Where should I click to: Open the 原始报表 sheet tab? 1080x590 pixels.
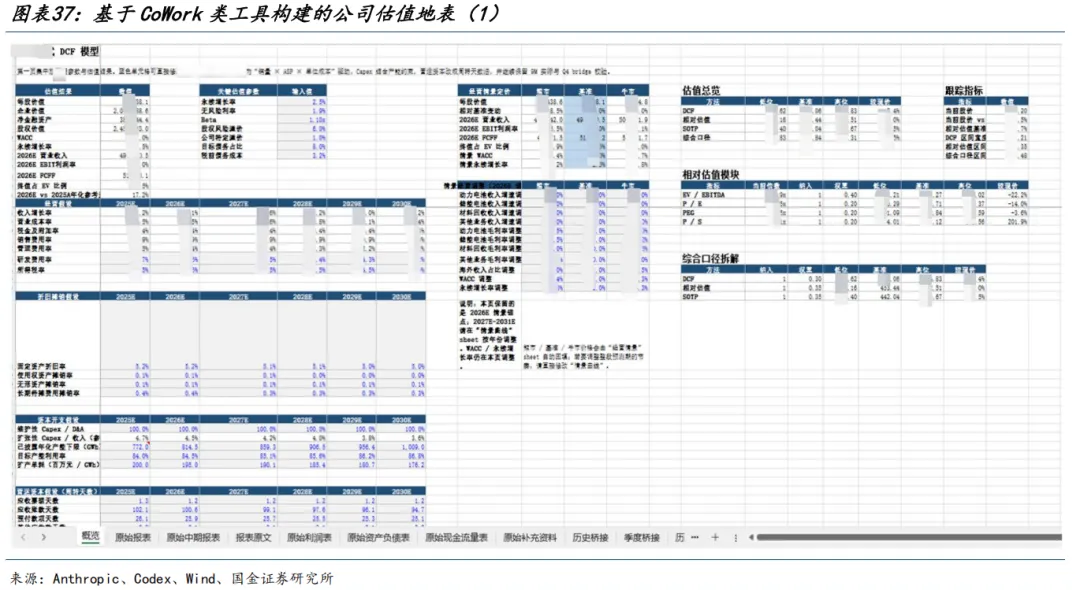(x=133, y=538)
